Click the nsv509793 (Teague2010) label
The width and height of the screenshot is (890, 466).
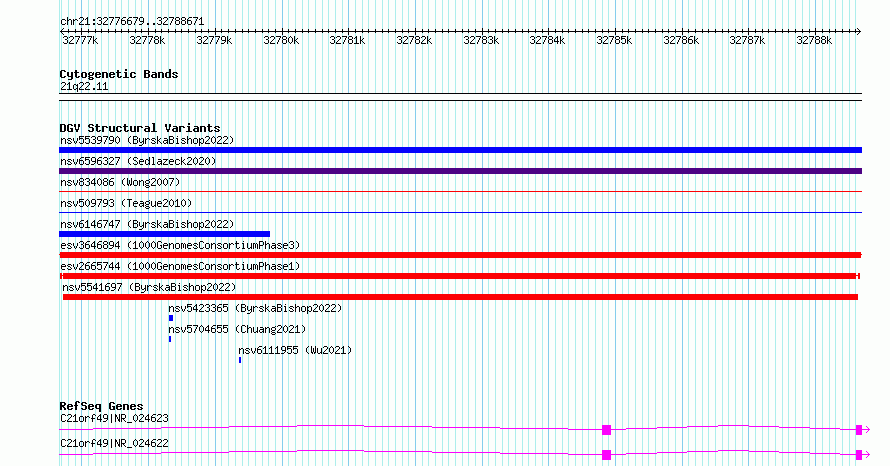126,203
